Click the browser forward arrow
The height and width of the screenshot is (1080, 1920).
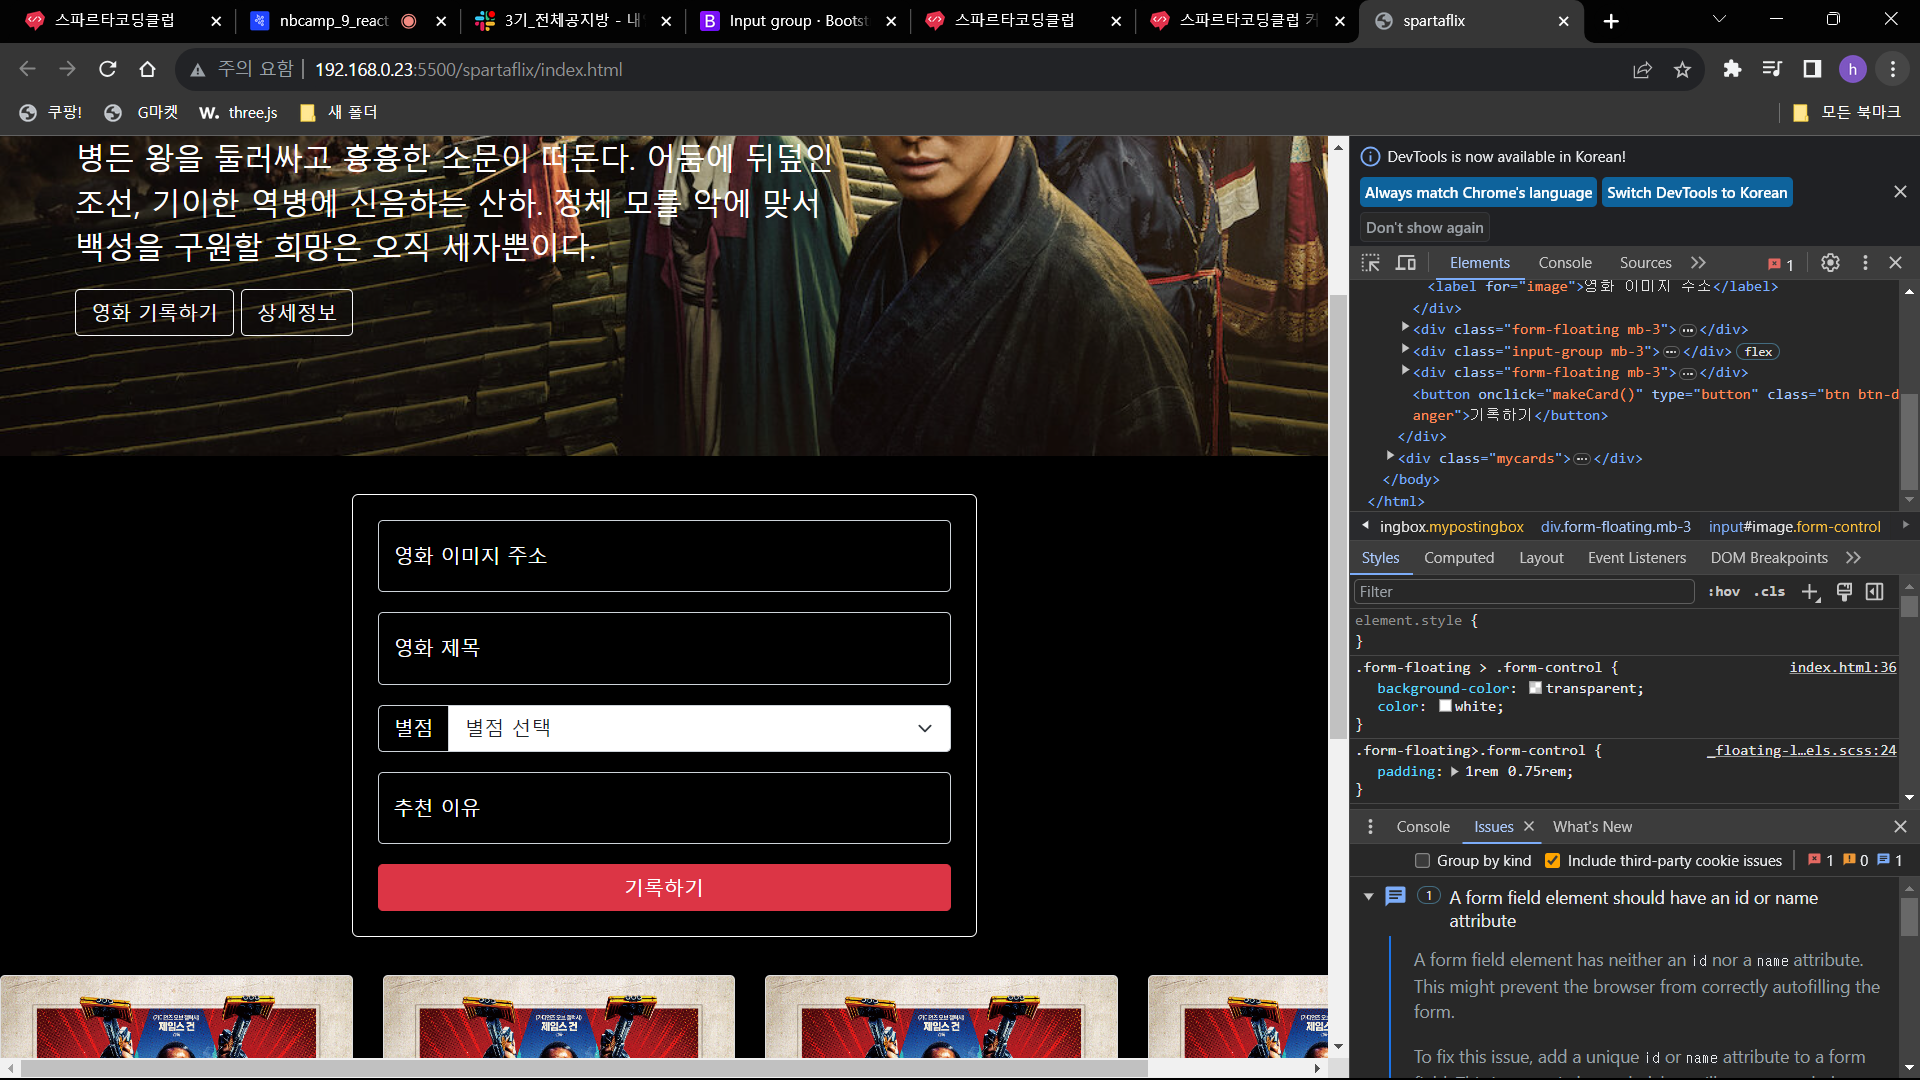(67, 69)
